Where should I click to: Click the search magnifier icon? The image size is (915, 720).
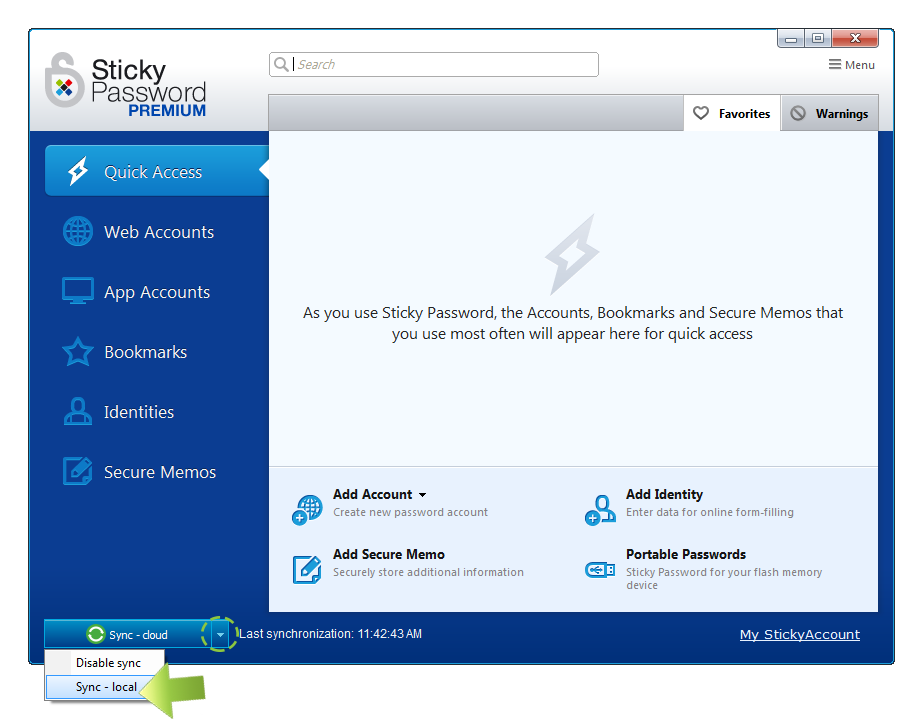tap(281, 64)
